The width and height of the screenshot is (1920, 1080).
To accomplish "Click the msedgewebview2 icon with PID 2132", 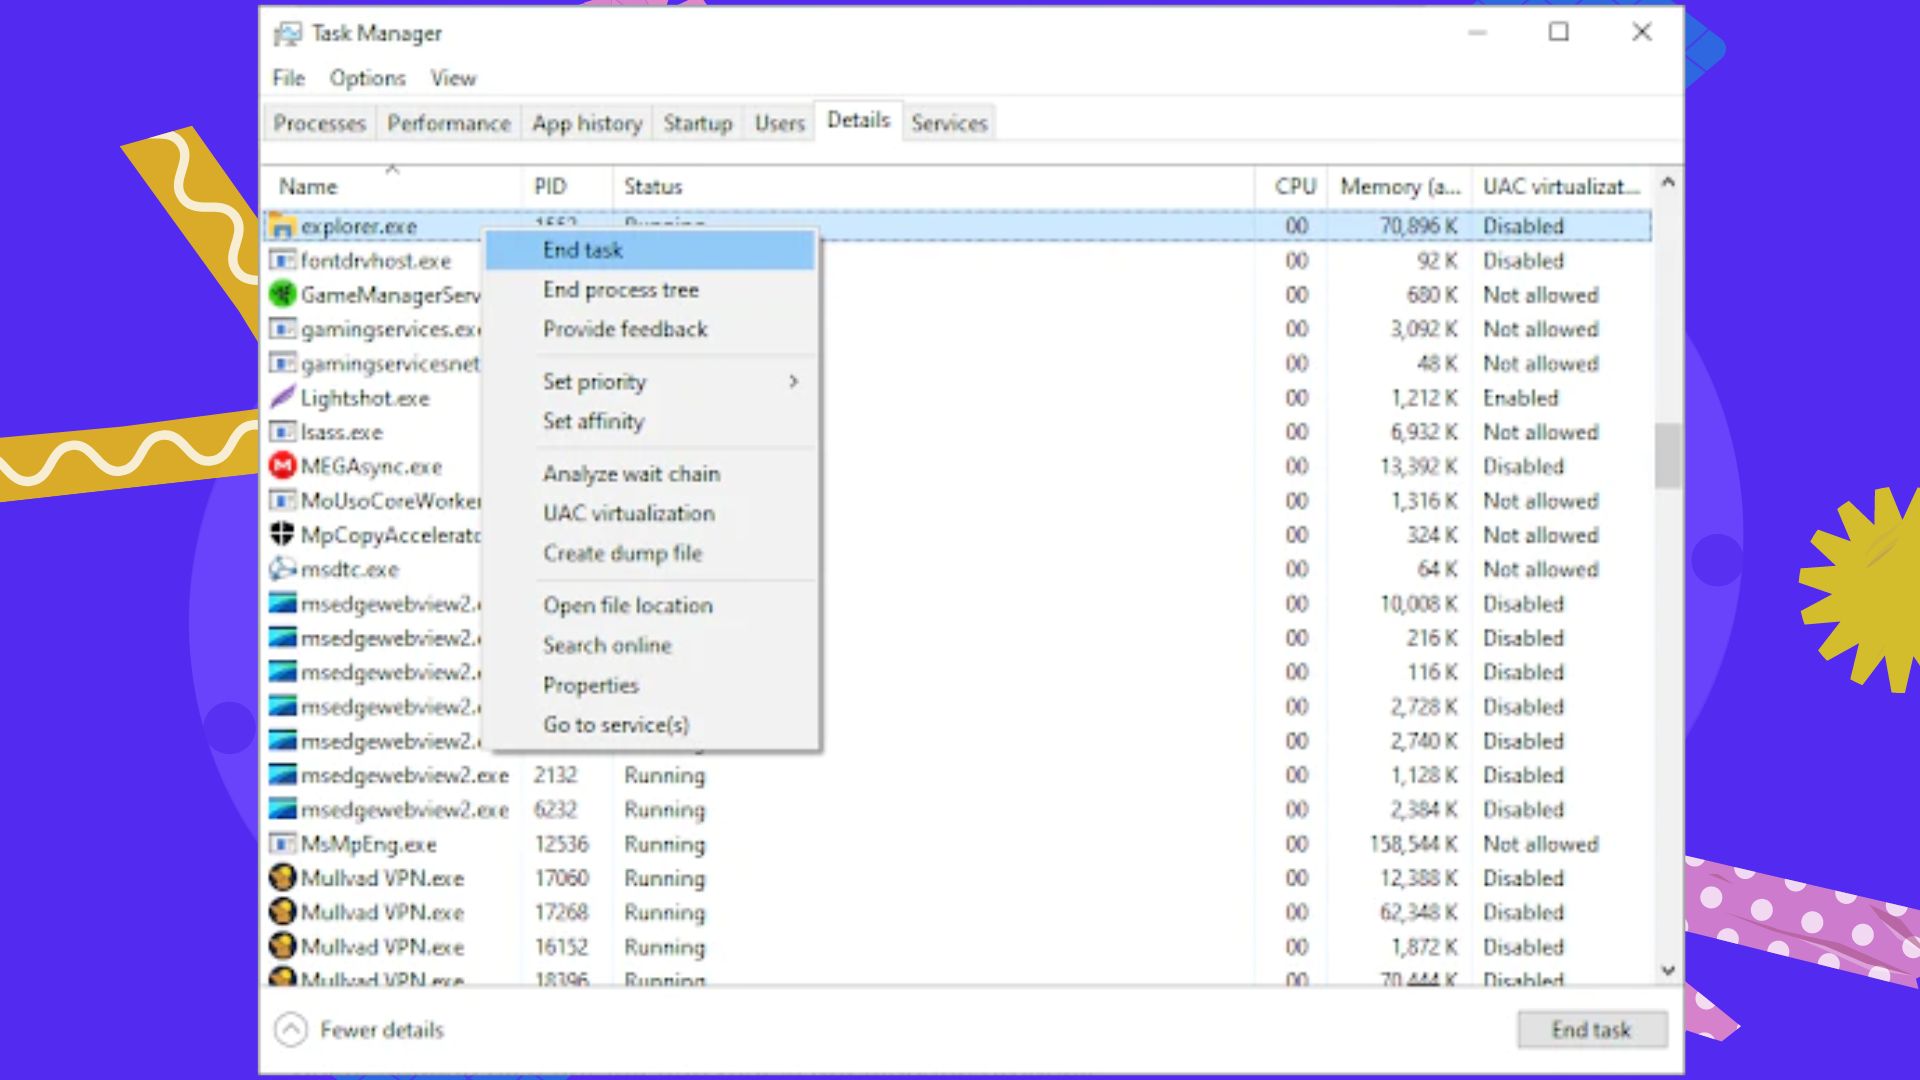I will point(283,775).
